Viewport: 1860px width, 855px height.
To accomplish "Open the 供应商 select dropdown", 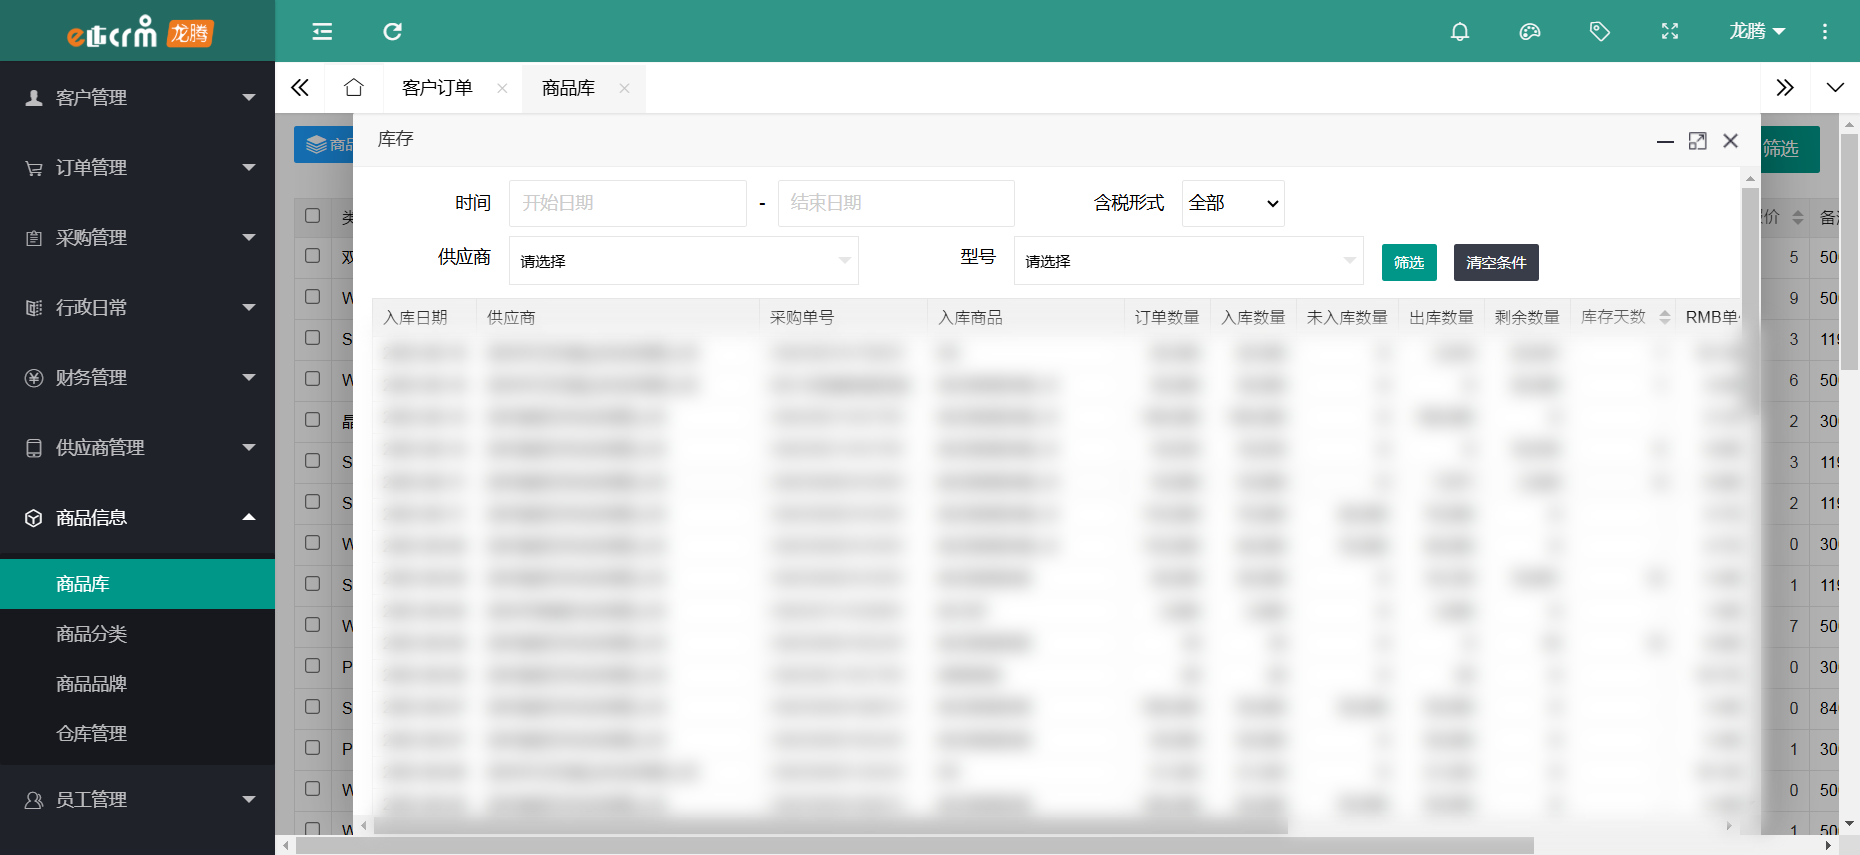I will (683, 261).
